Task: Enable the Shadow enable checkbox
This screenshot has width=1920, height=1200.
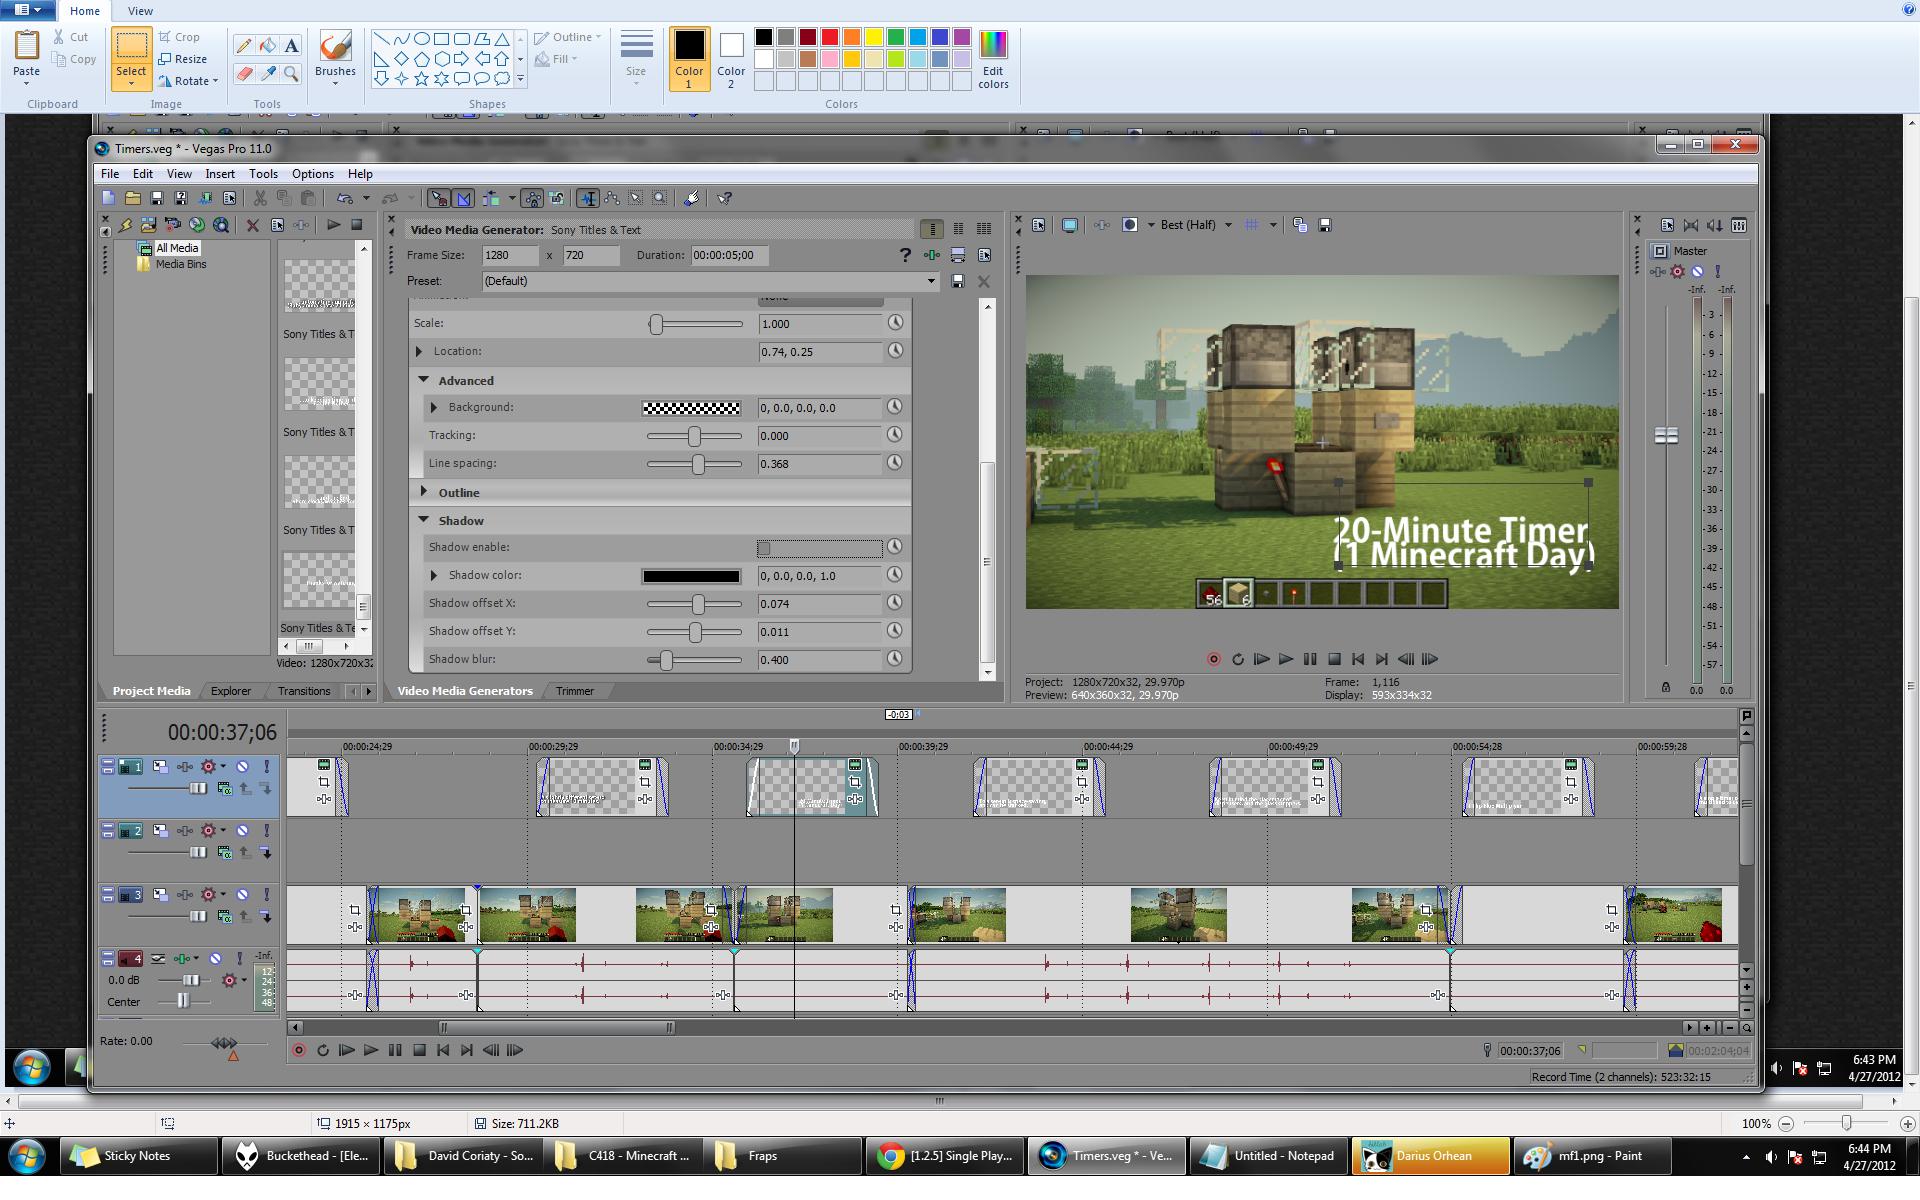Action: [x=765, y=548]
